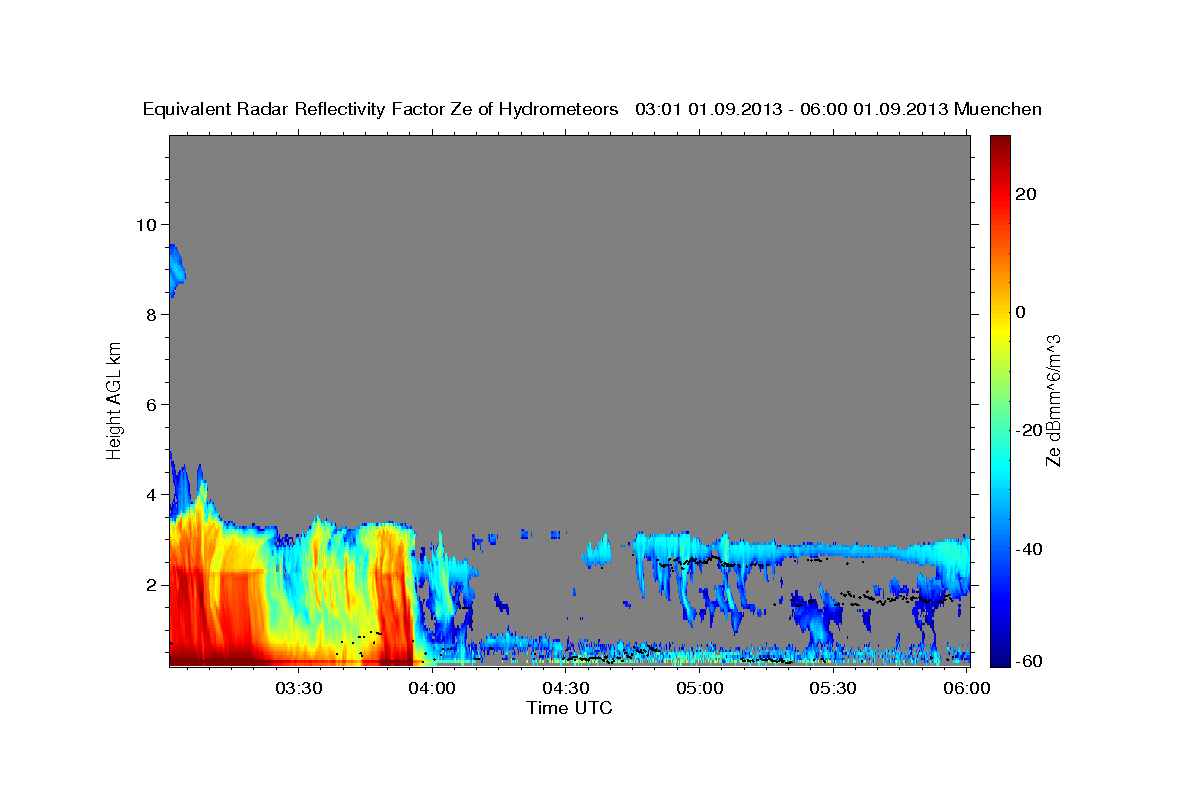This screenshot has height=800, width=1200.
Task: Click the height tick label 10
Action: coord(146,224)
